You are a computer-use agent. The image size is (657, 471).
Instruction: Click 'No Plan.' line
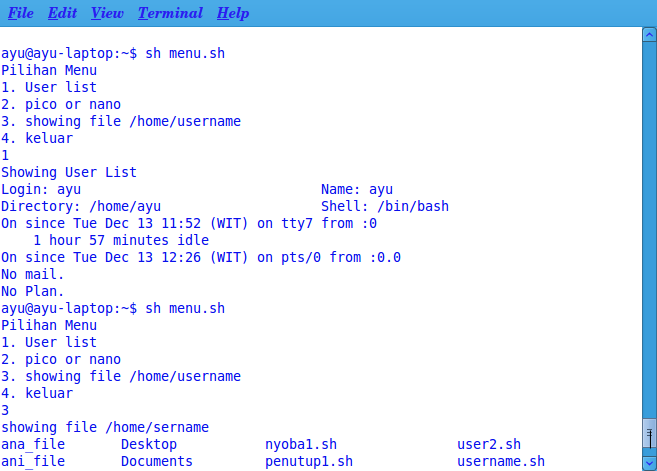coord(33,291)
